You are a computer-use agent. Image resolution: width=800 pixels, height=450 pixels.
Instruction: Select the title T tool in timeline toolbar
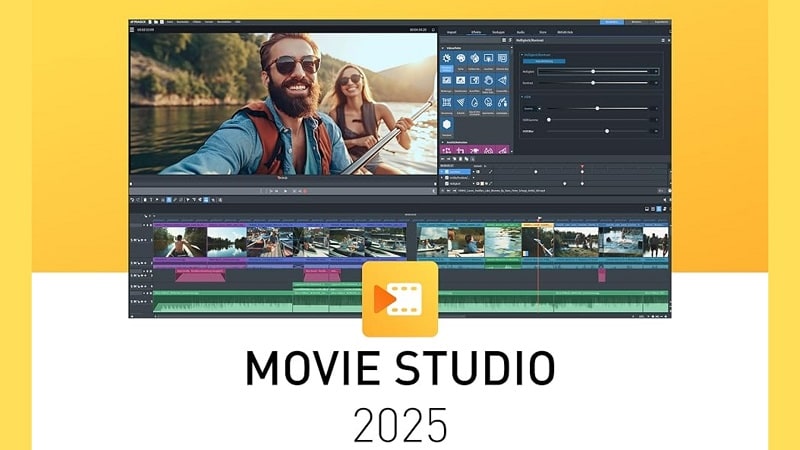[x=151, y=200]
